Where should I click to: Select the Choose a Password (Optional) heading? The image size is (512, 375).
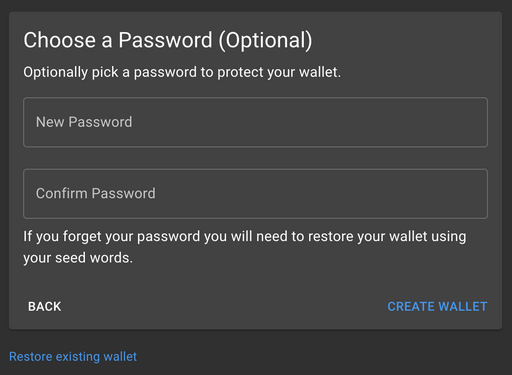click(x=168, y=40)
